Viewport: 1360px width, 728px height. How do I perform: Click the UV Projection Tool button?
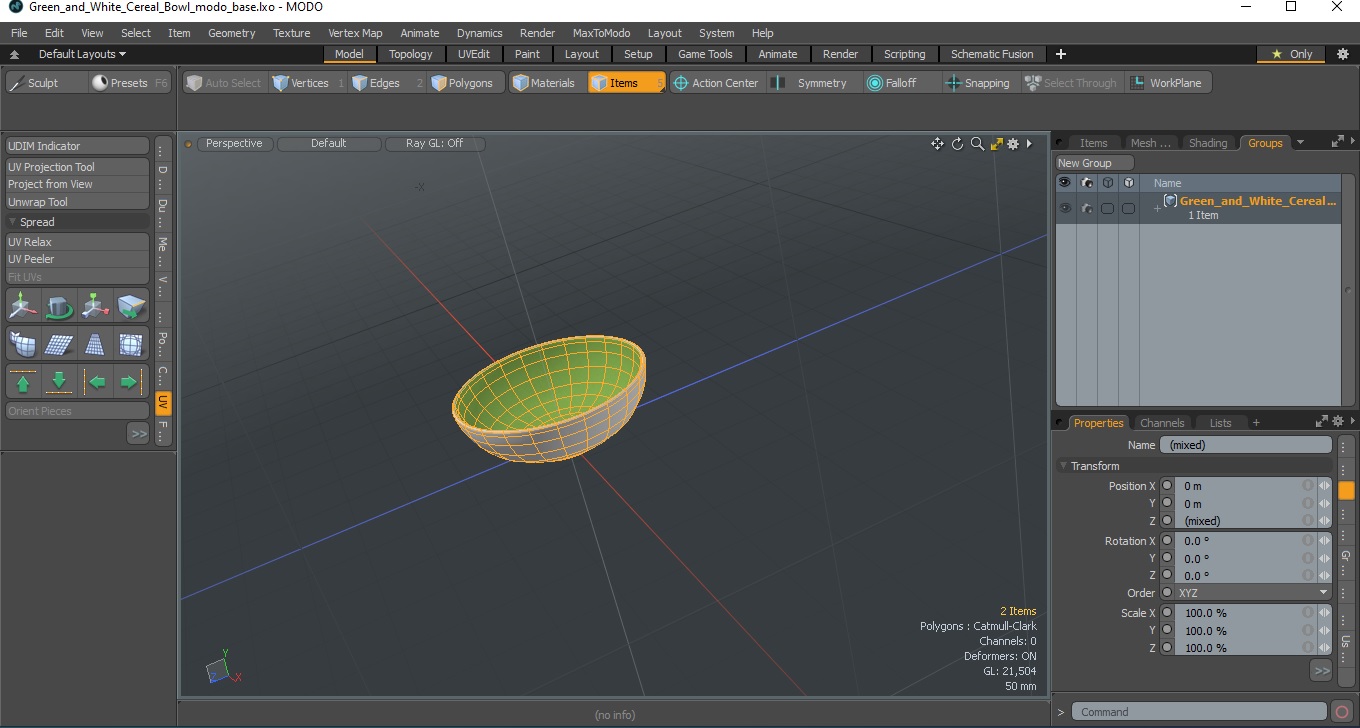point(77,167)
